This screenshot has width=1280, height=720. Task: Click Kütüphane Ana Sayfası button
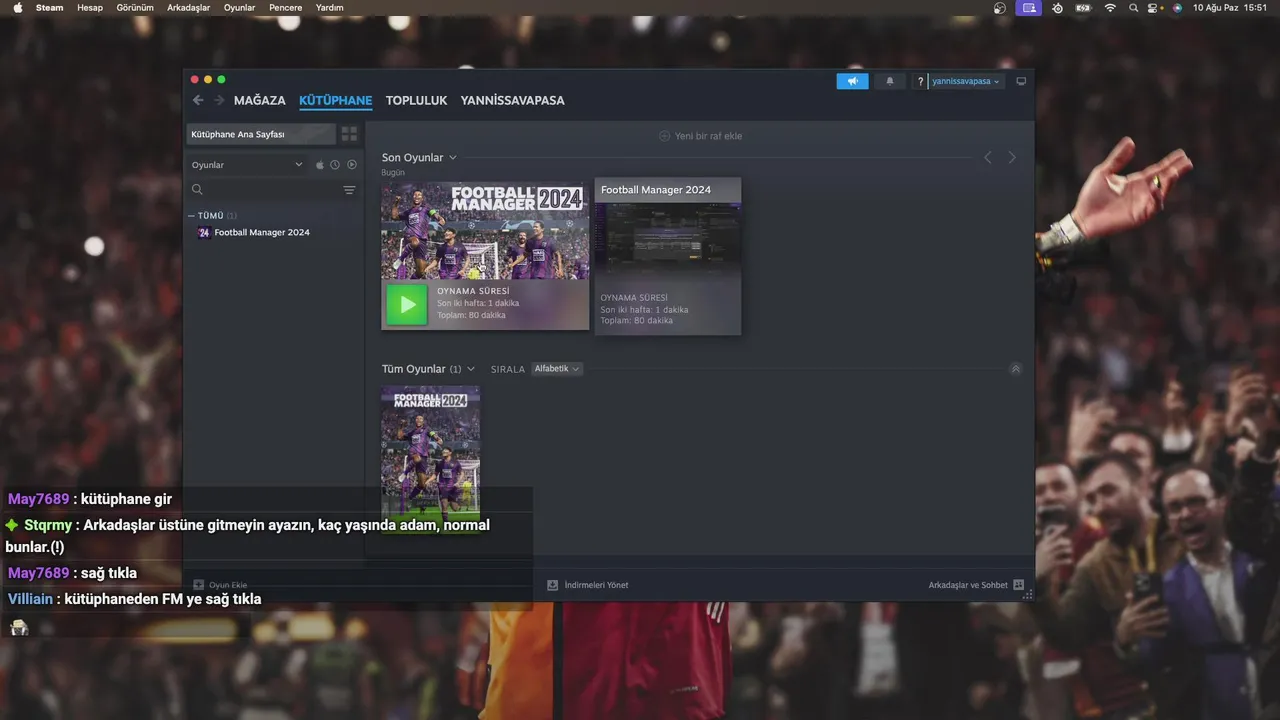(x=261, y=134)
